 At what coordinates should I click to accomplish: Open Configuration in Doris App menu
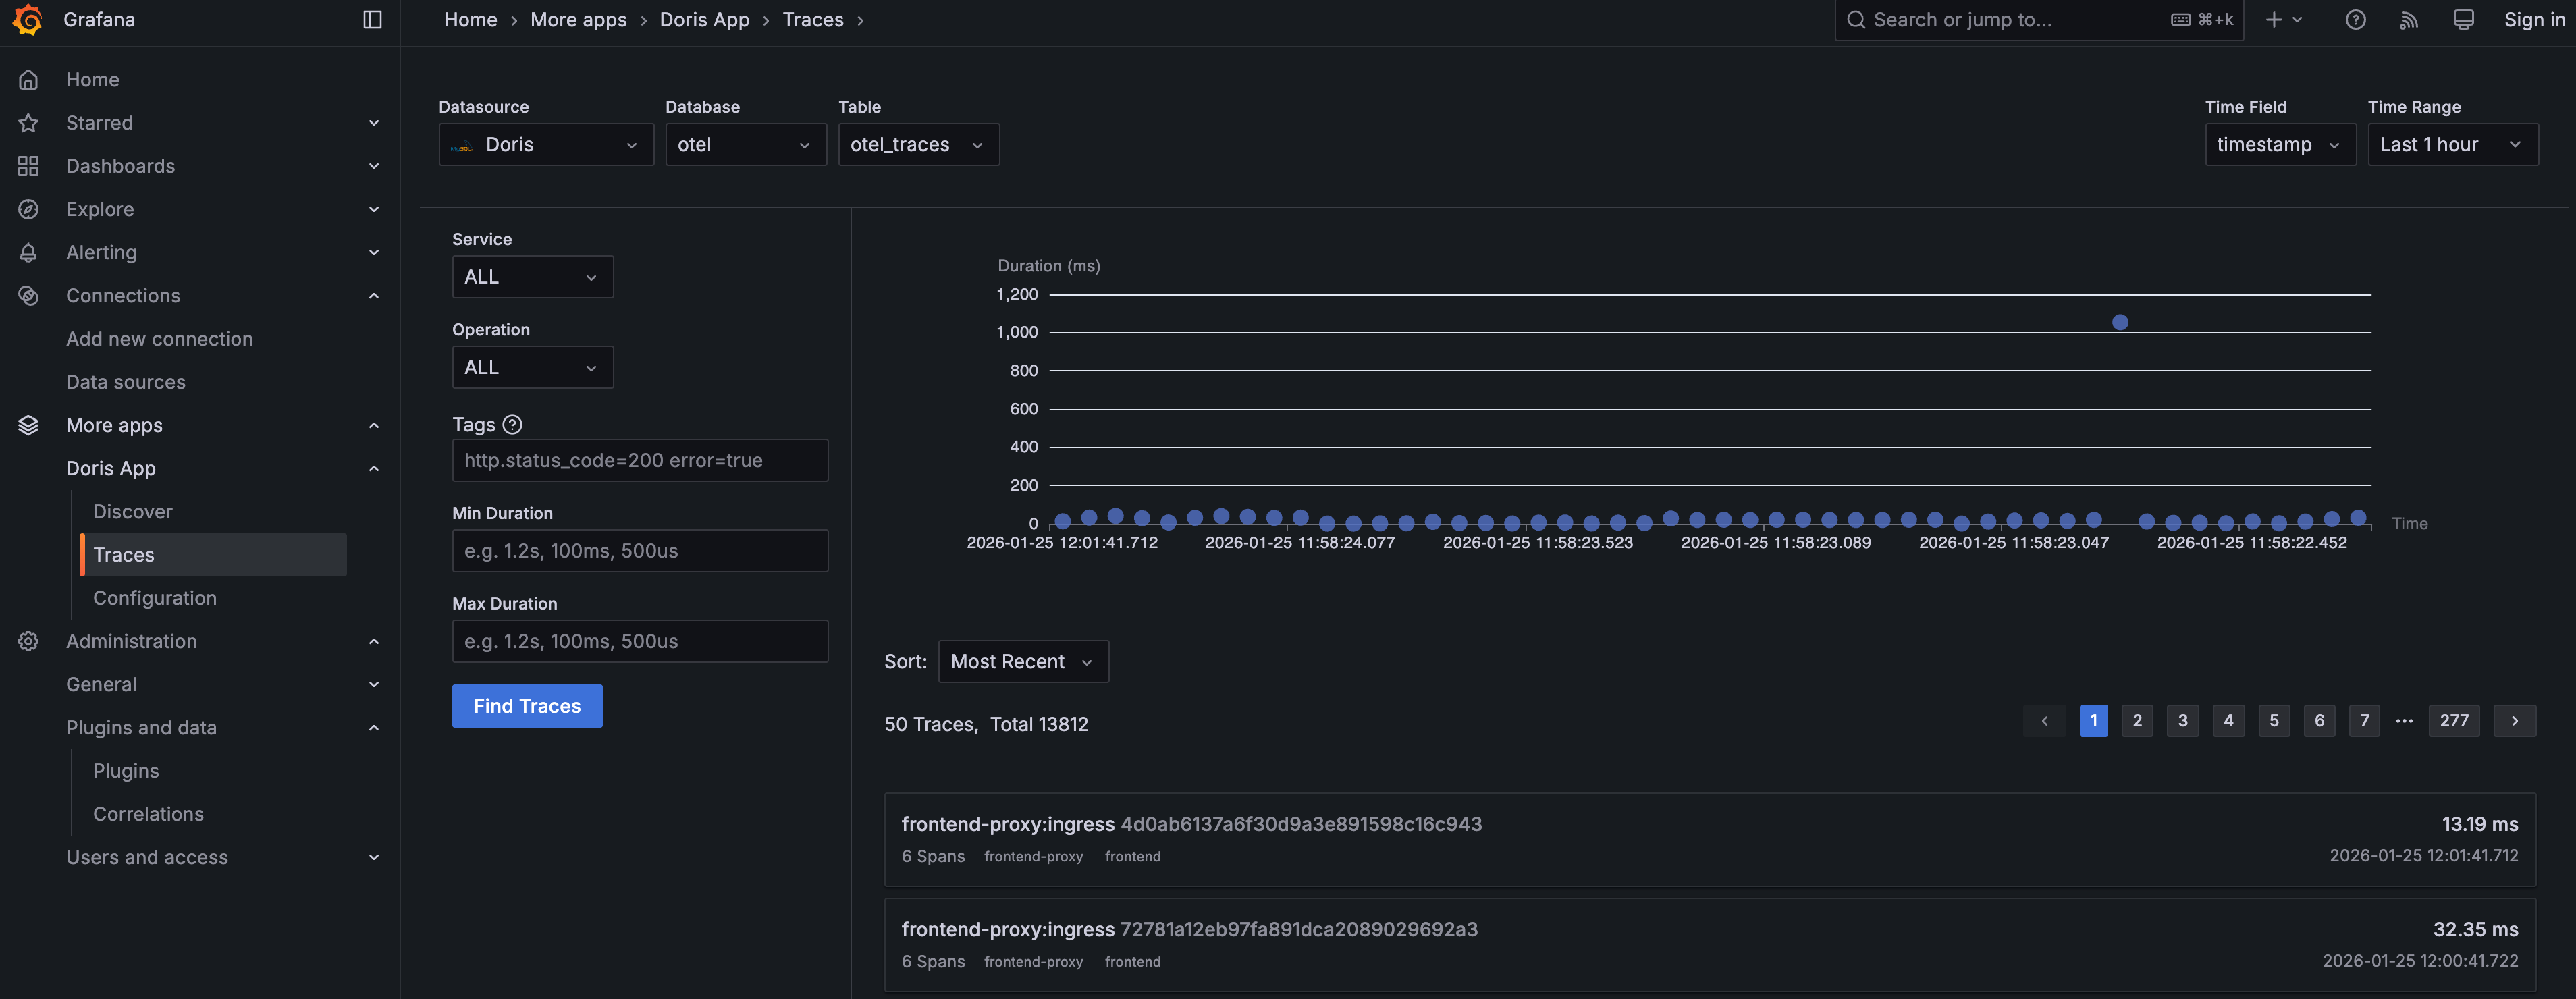click(155, 598)
